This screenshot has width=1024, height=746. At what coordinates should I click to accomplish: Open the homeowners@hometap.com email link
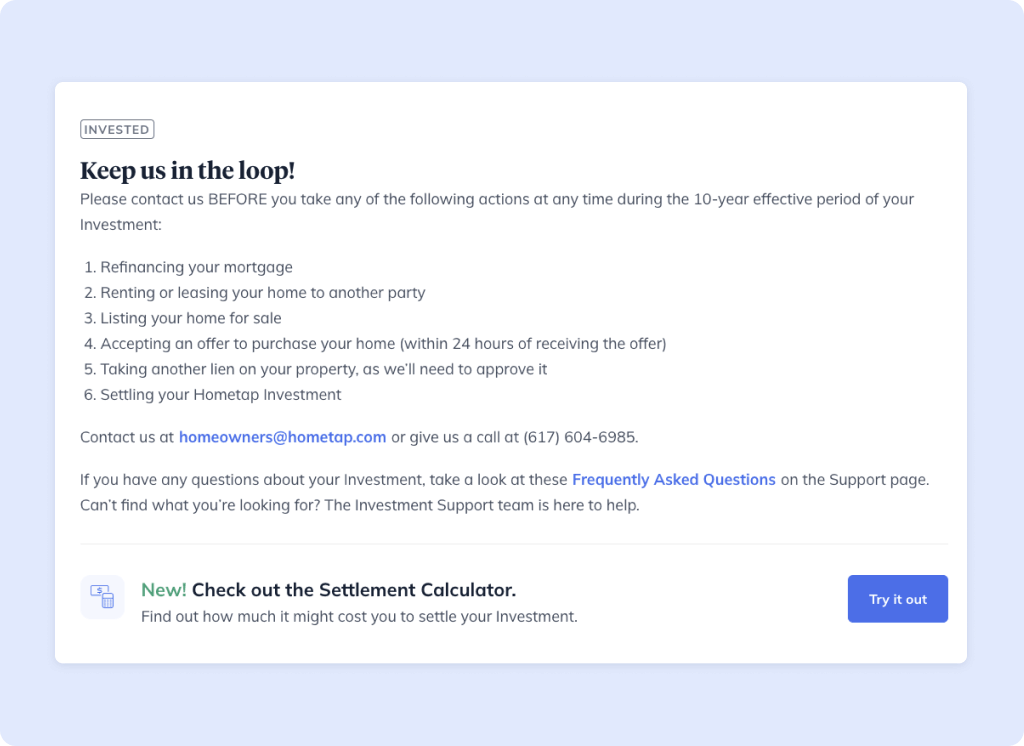tap(282, 437)
